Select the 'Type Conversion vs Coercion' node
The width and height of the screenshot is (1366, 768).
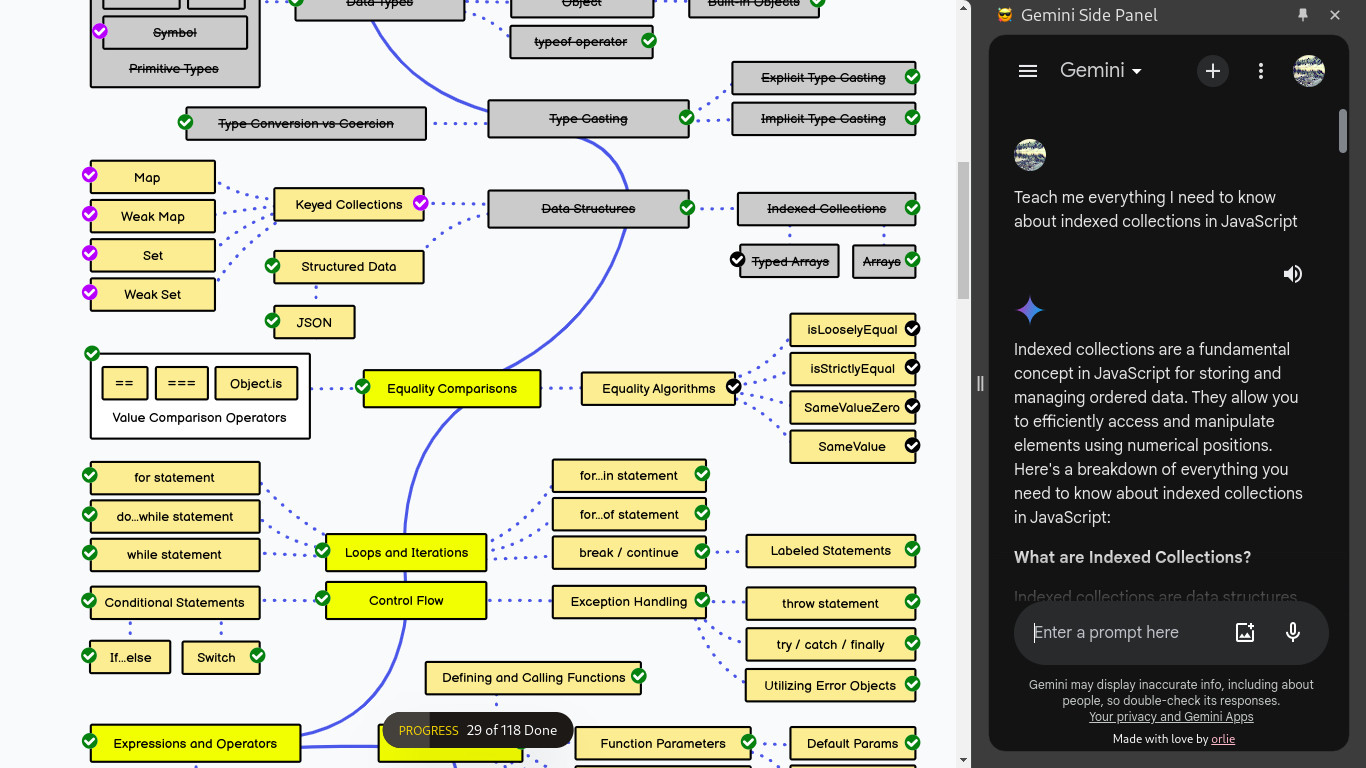(x=306, y=124)
